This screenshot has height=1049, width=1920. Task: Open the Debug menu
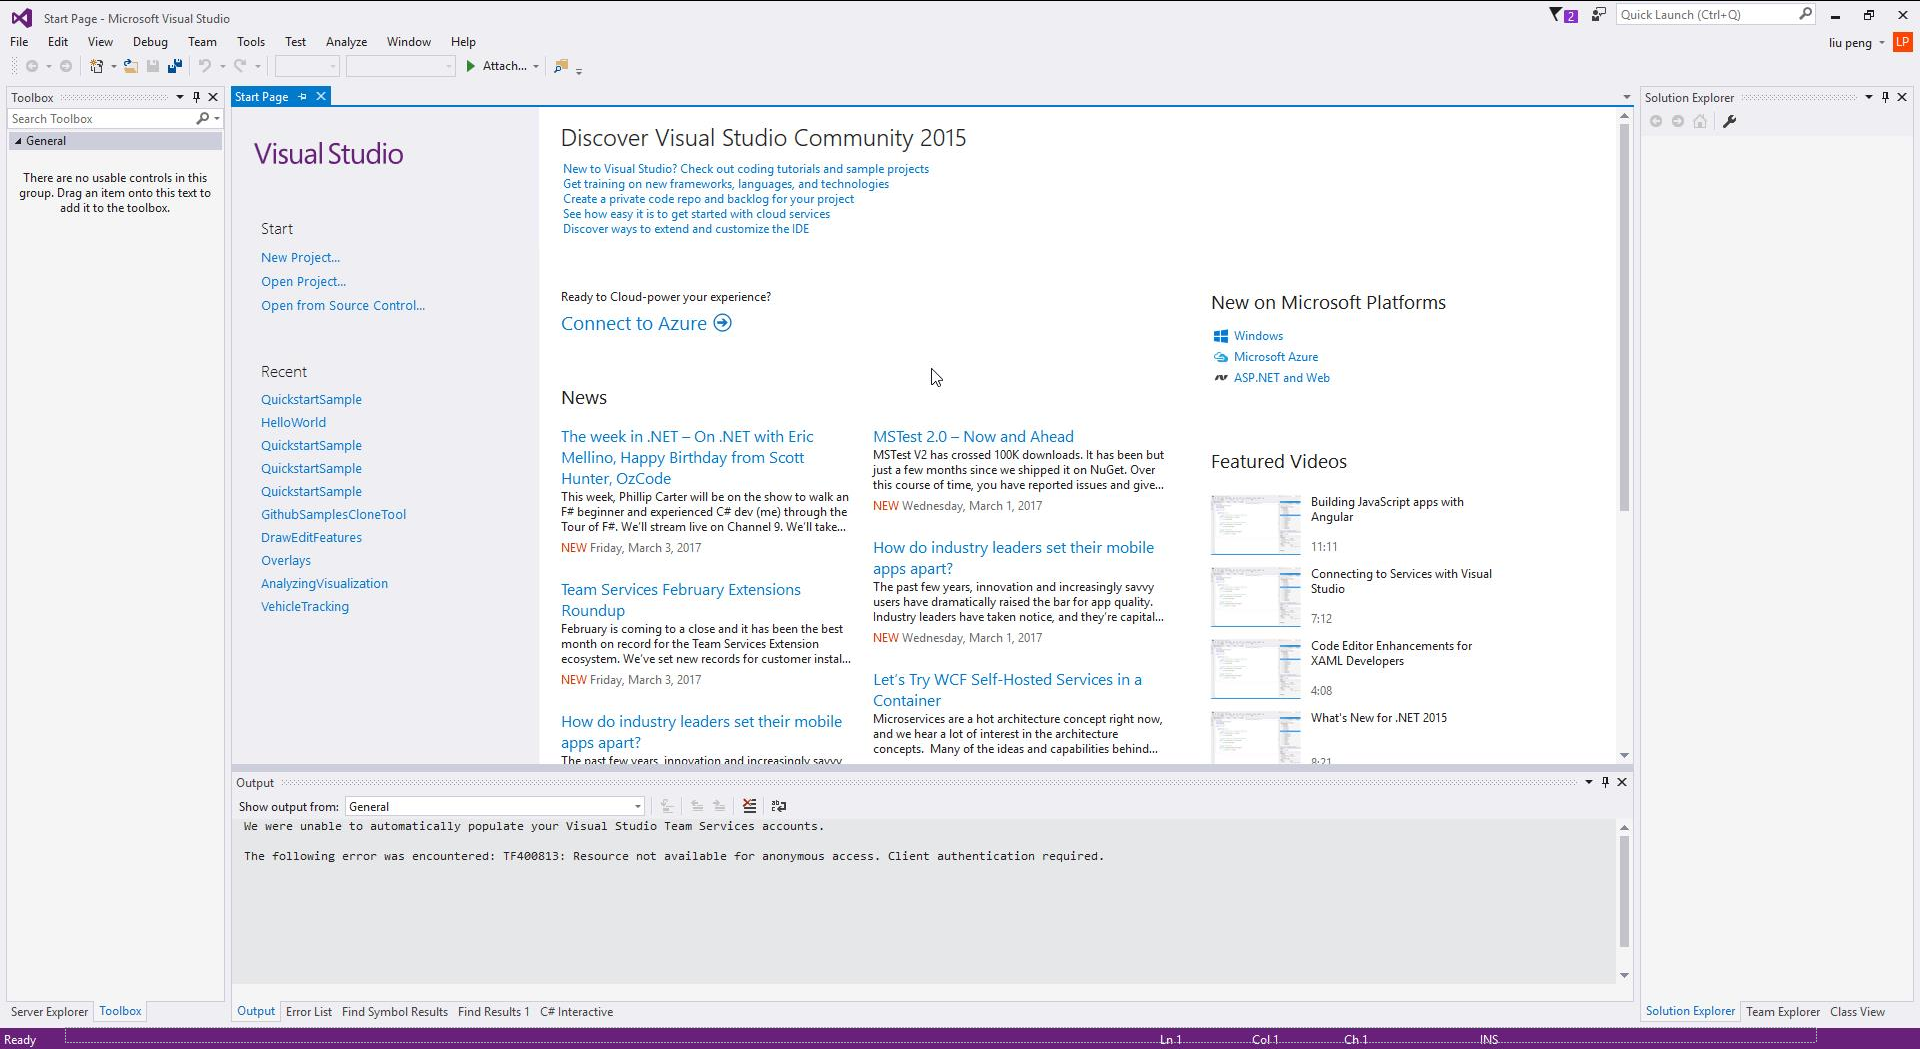pyautogui.click(x=150, y=42)
